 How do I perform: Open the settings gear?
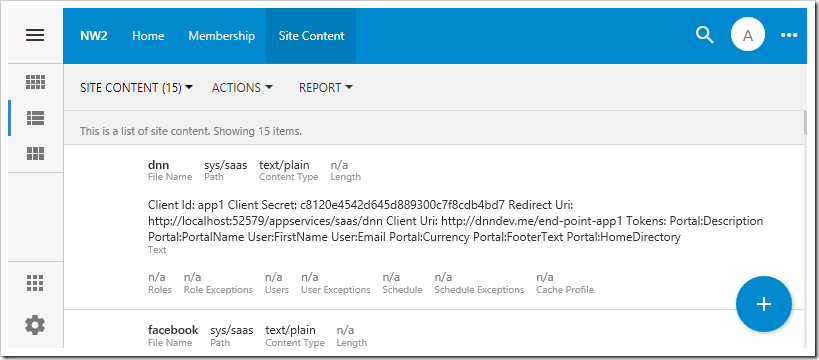(x=36, y=326)
